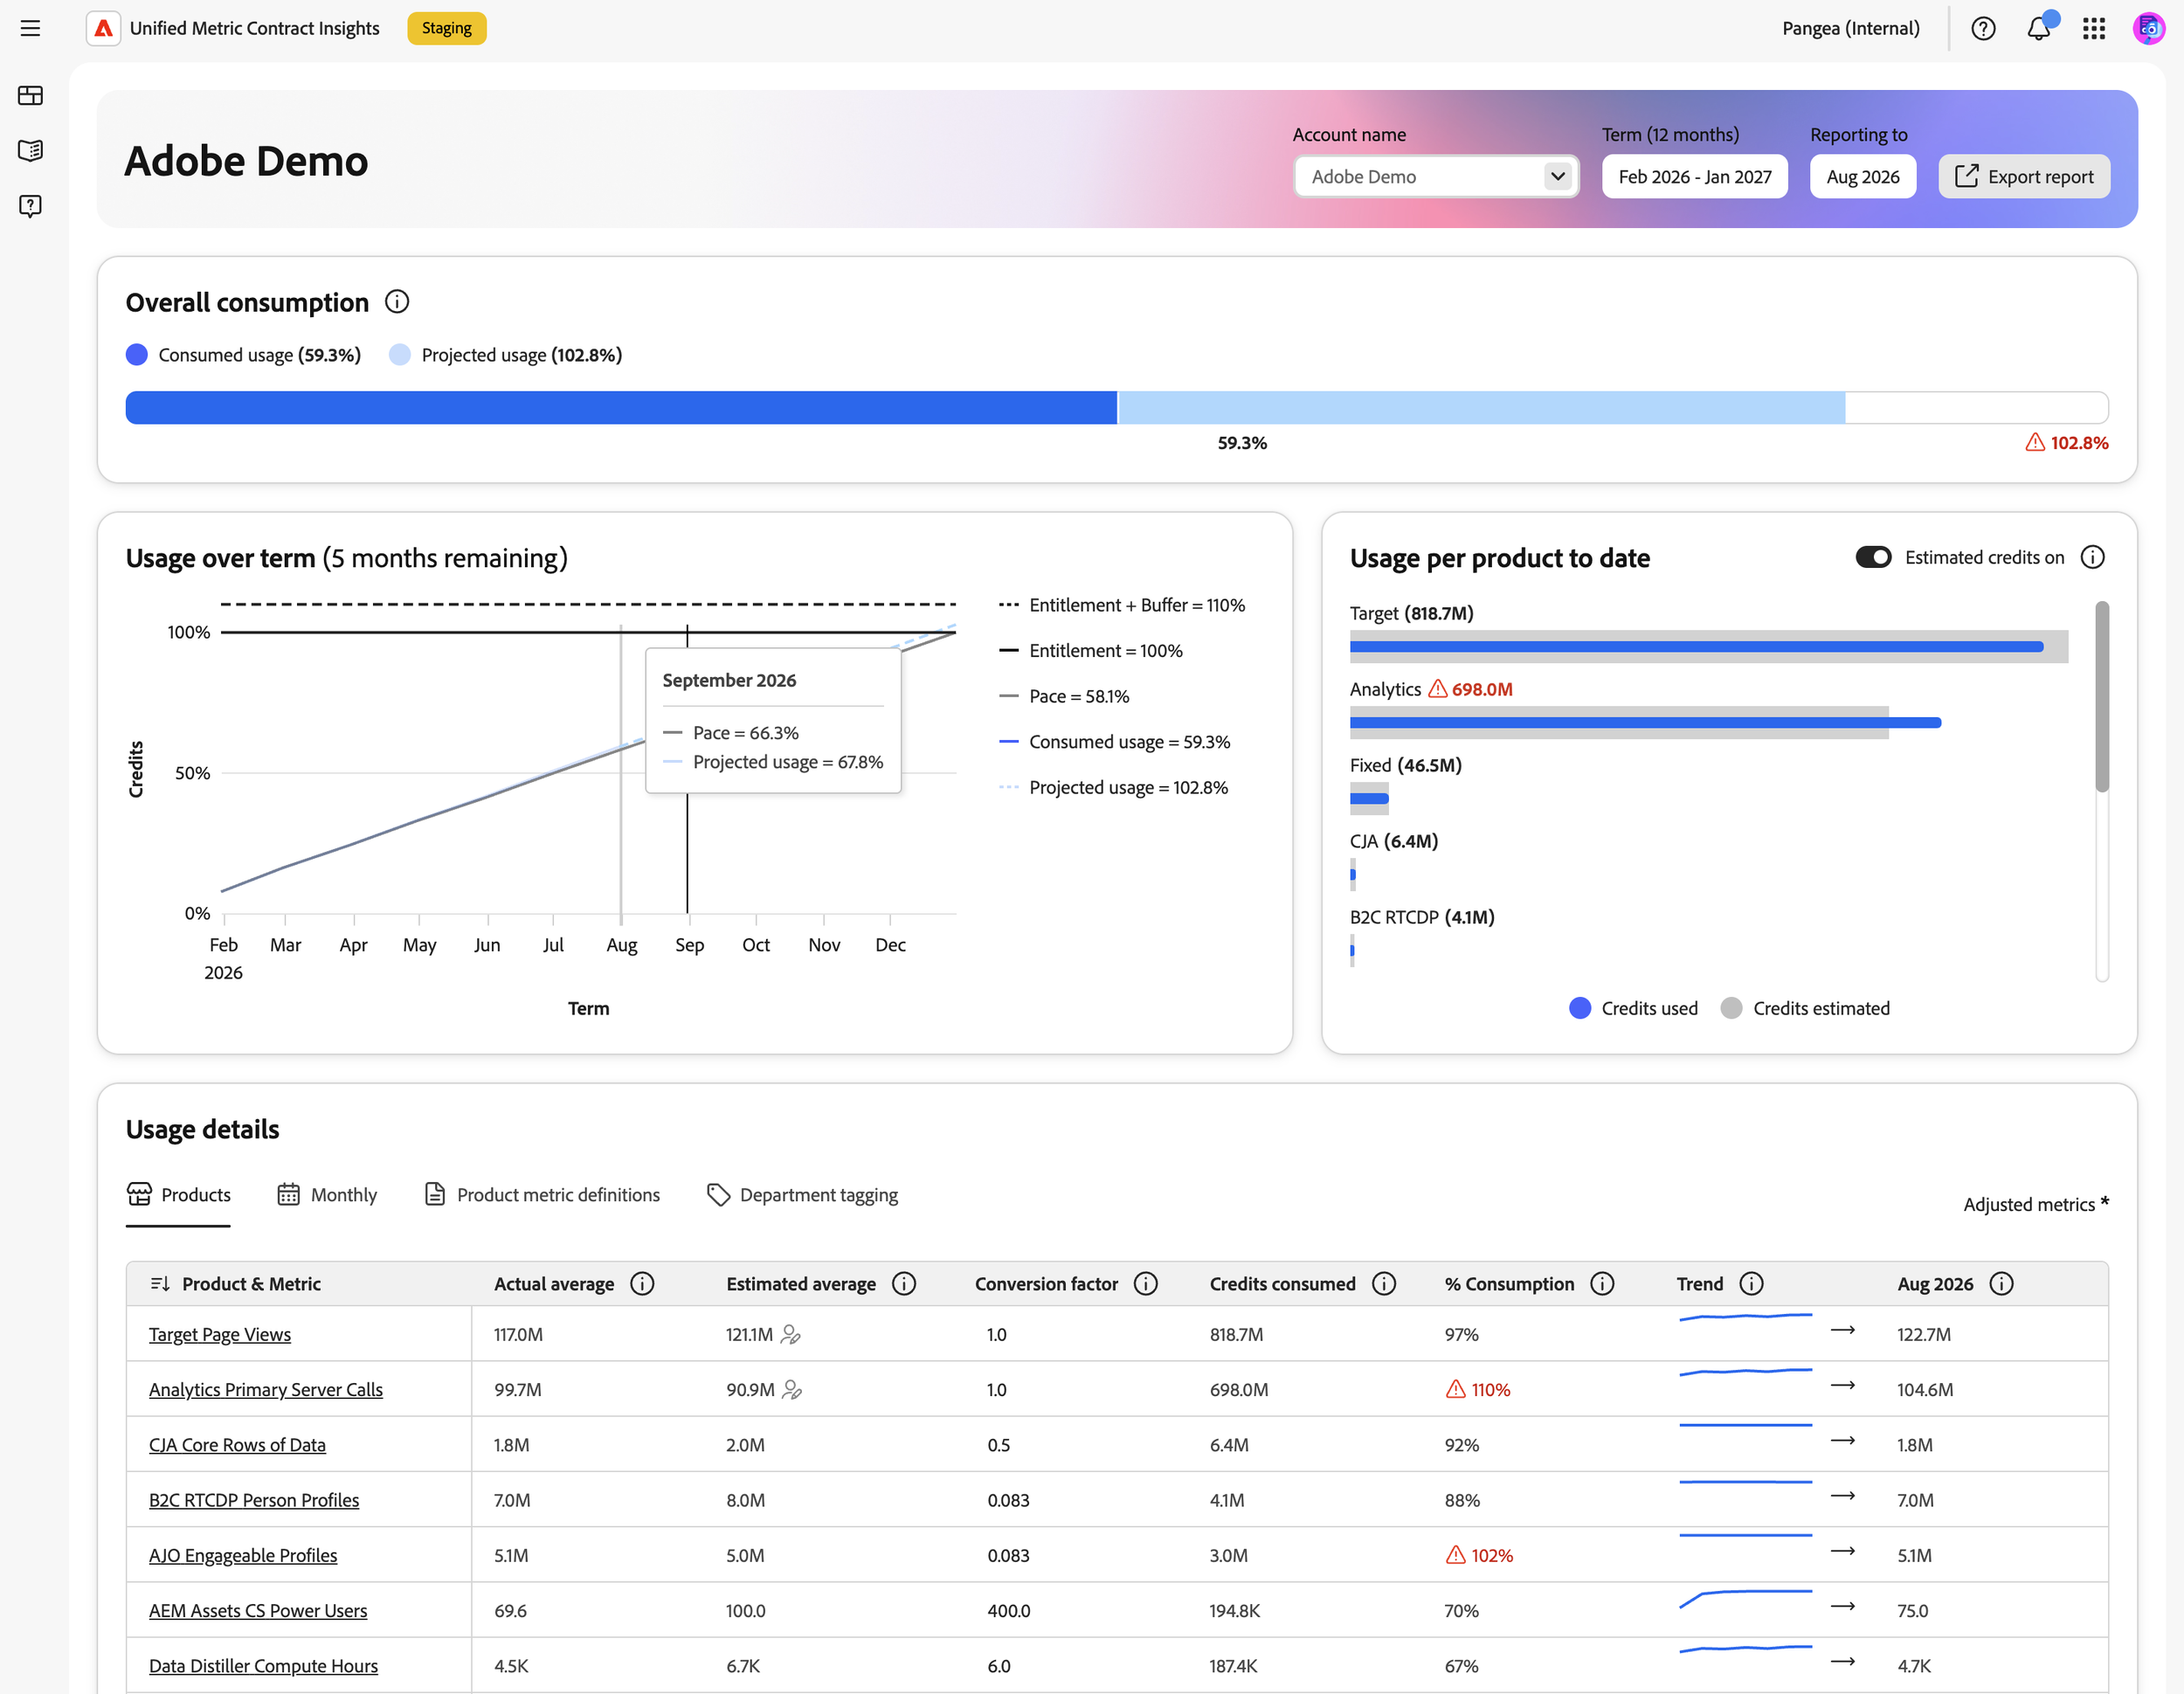Open the help question mark icon
2184x1694 pixels.
pyautogui.click(x=1983, y=28)
